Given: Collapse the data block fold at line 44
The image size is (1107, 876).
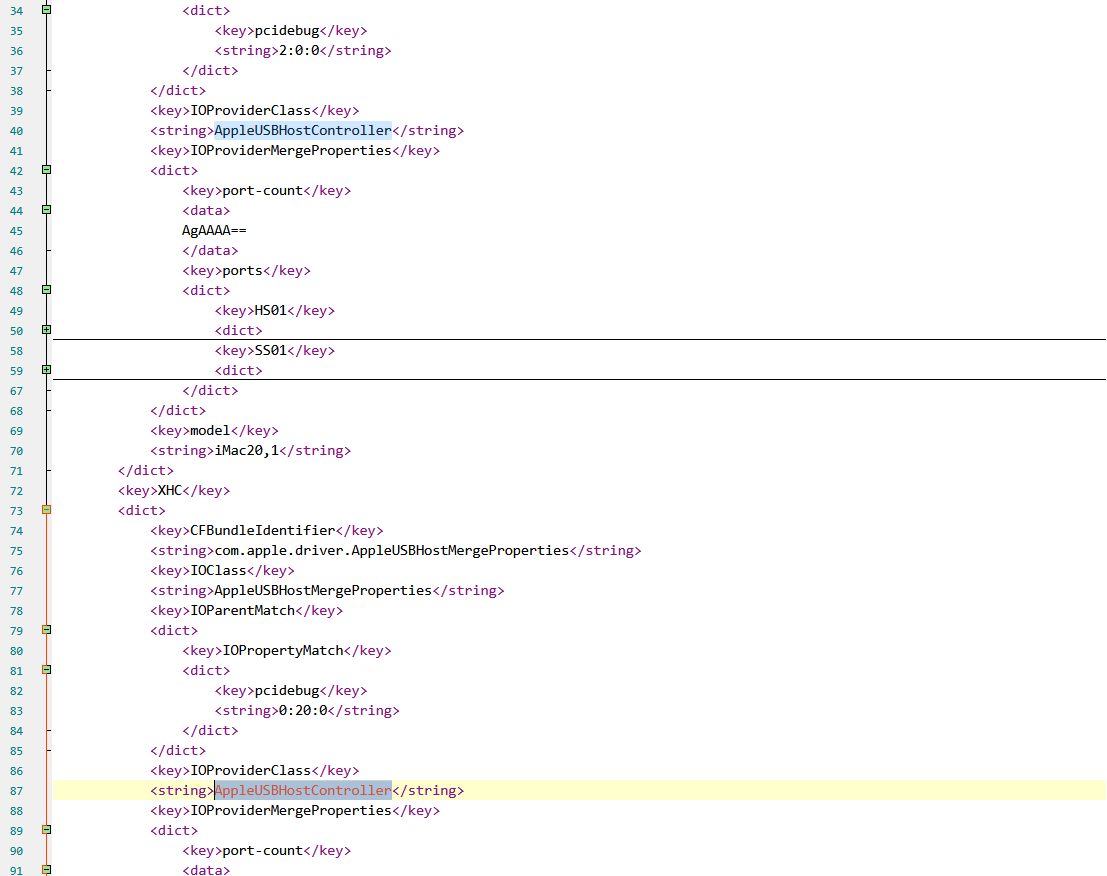Looking at the screenshot, I should tap(45, 210).
